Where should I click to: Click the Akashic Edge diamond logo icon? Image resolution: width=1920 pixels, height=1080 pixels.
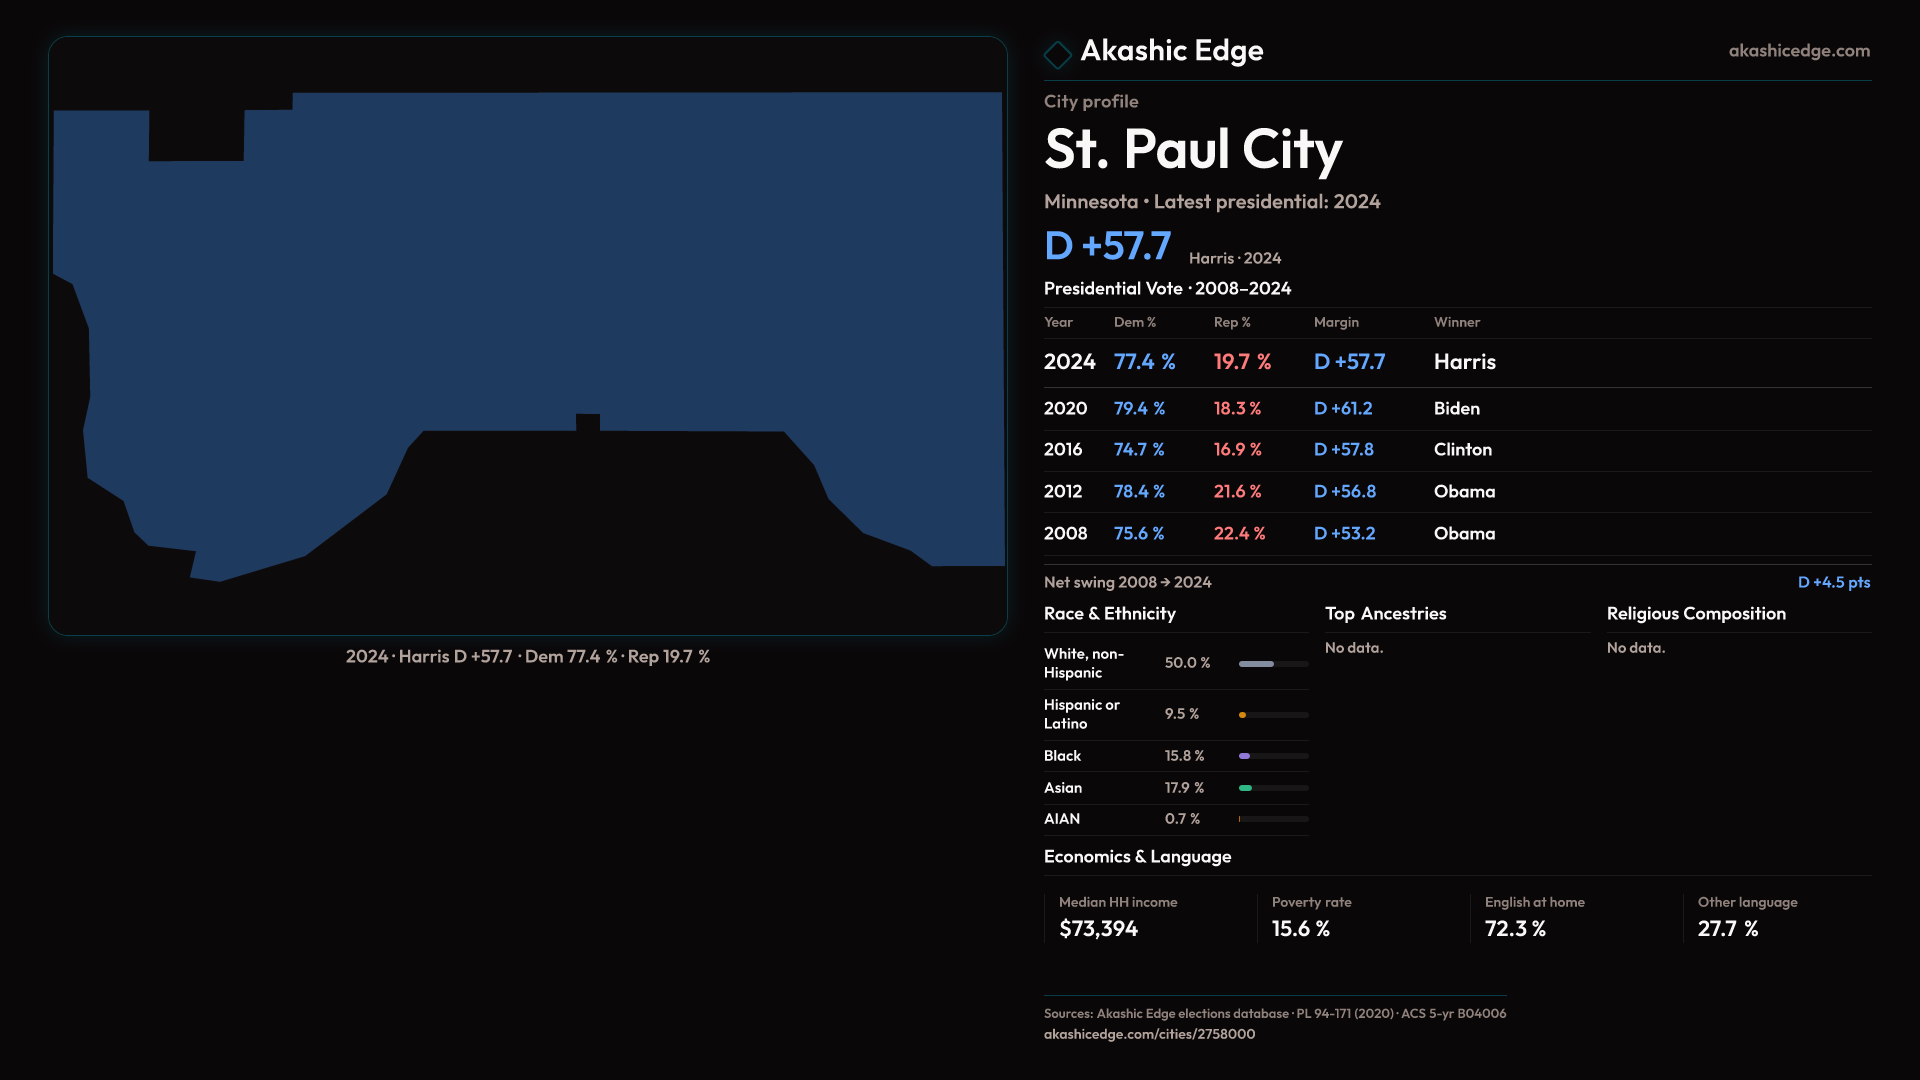click(1057, 54)
